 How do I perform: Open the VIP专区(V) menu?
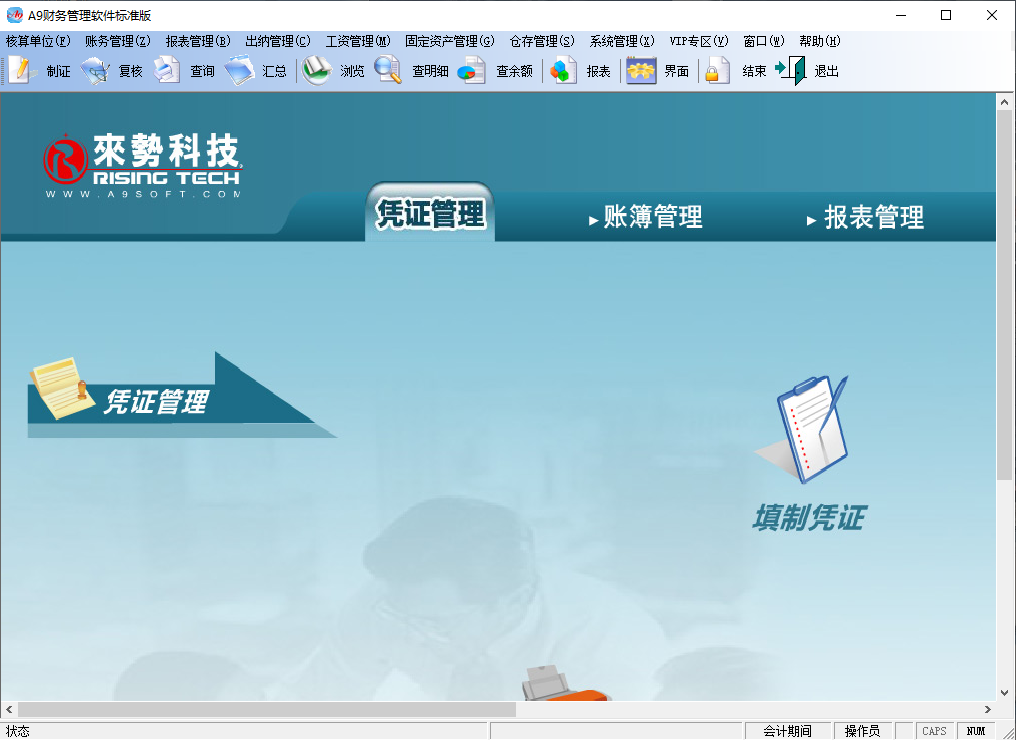pos(699,41)
